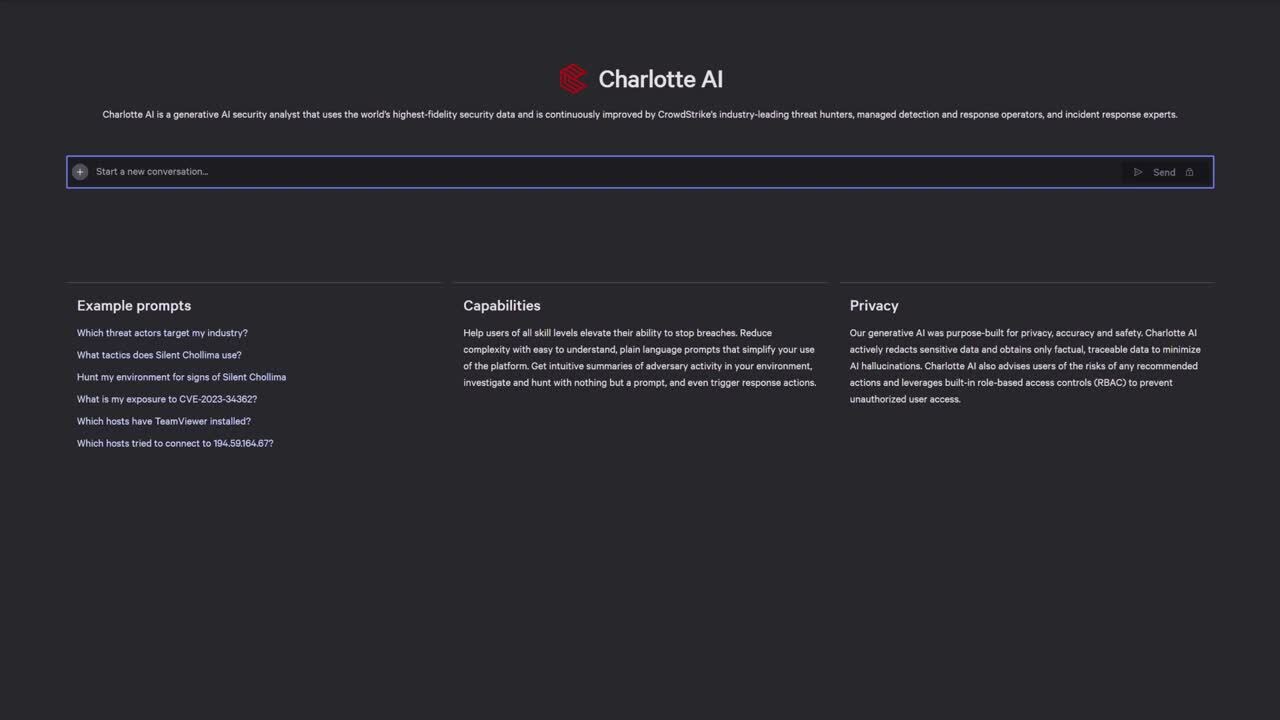1280x720 pixels.
Task: Click the Privacy paragraph starting 'Our generative AI'
Action: [x=1025, y=366]
